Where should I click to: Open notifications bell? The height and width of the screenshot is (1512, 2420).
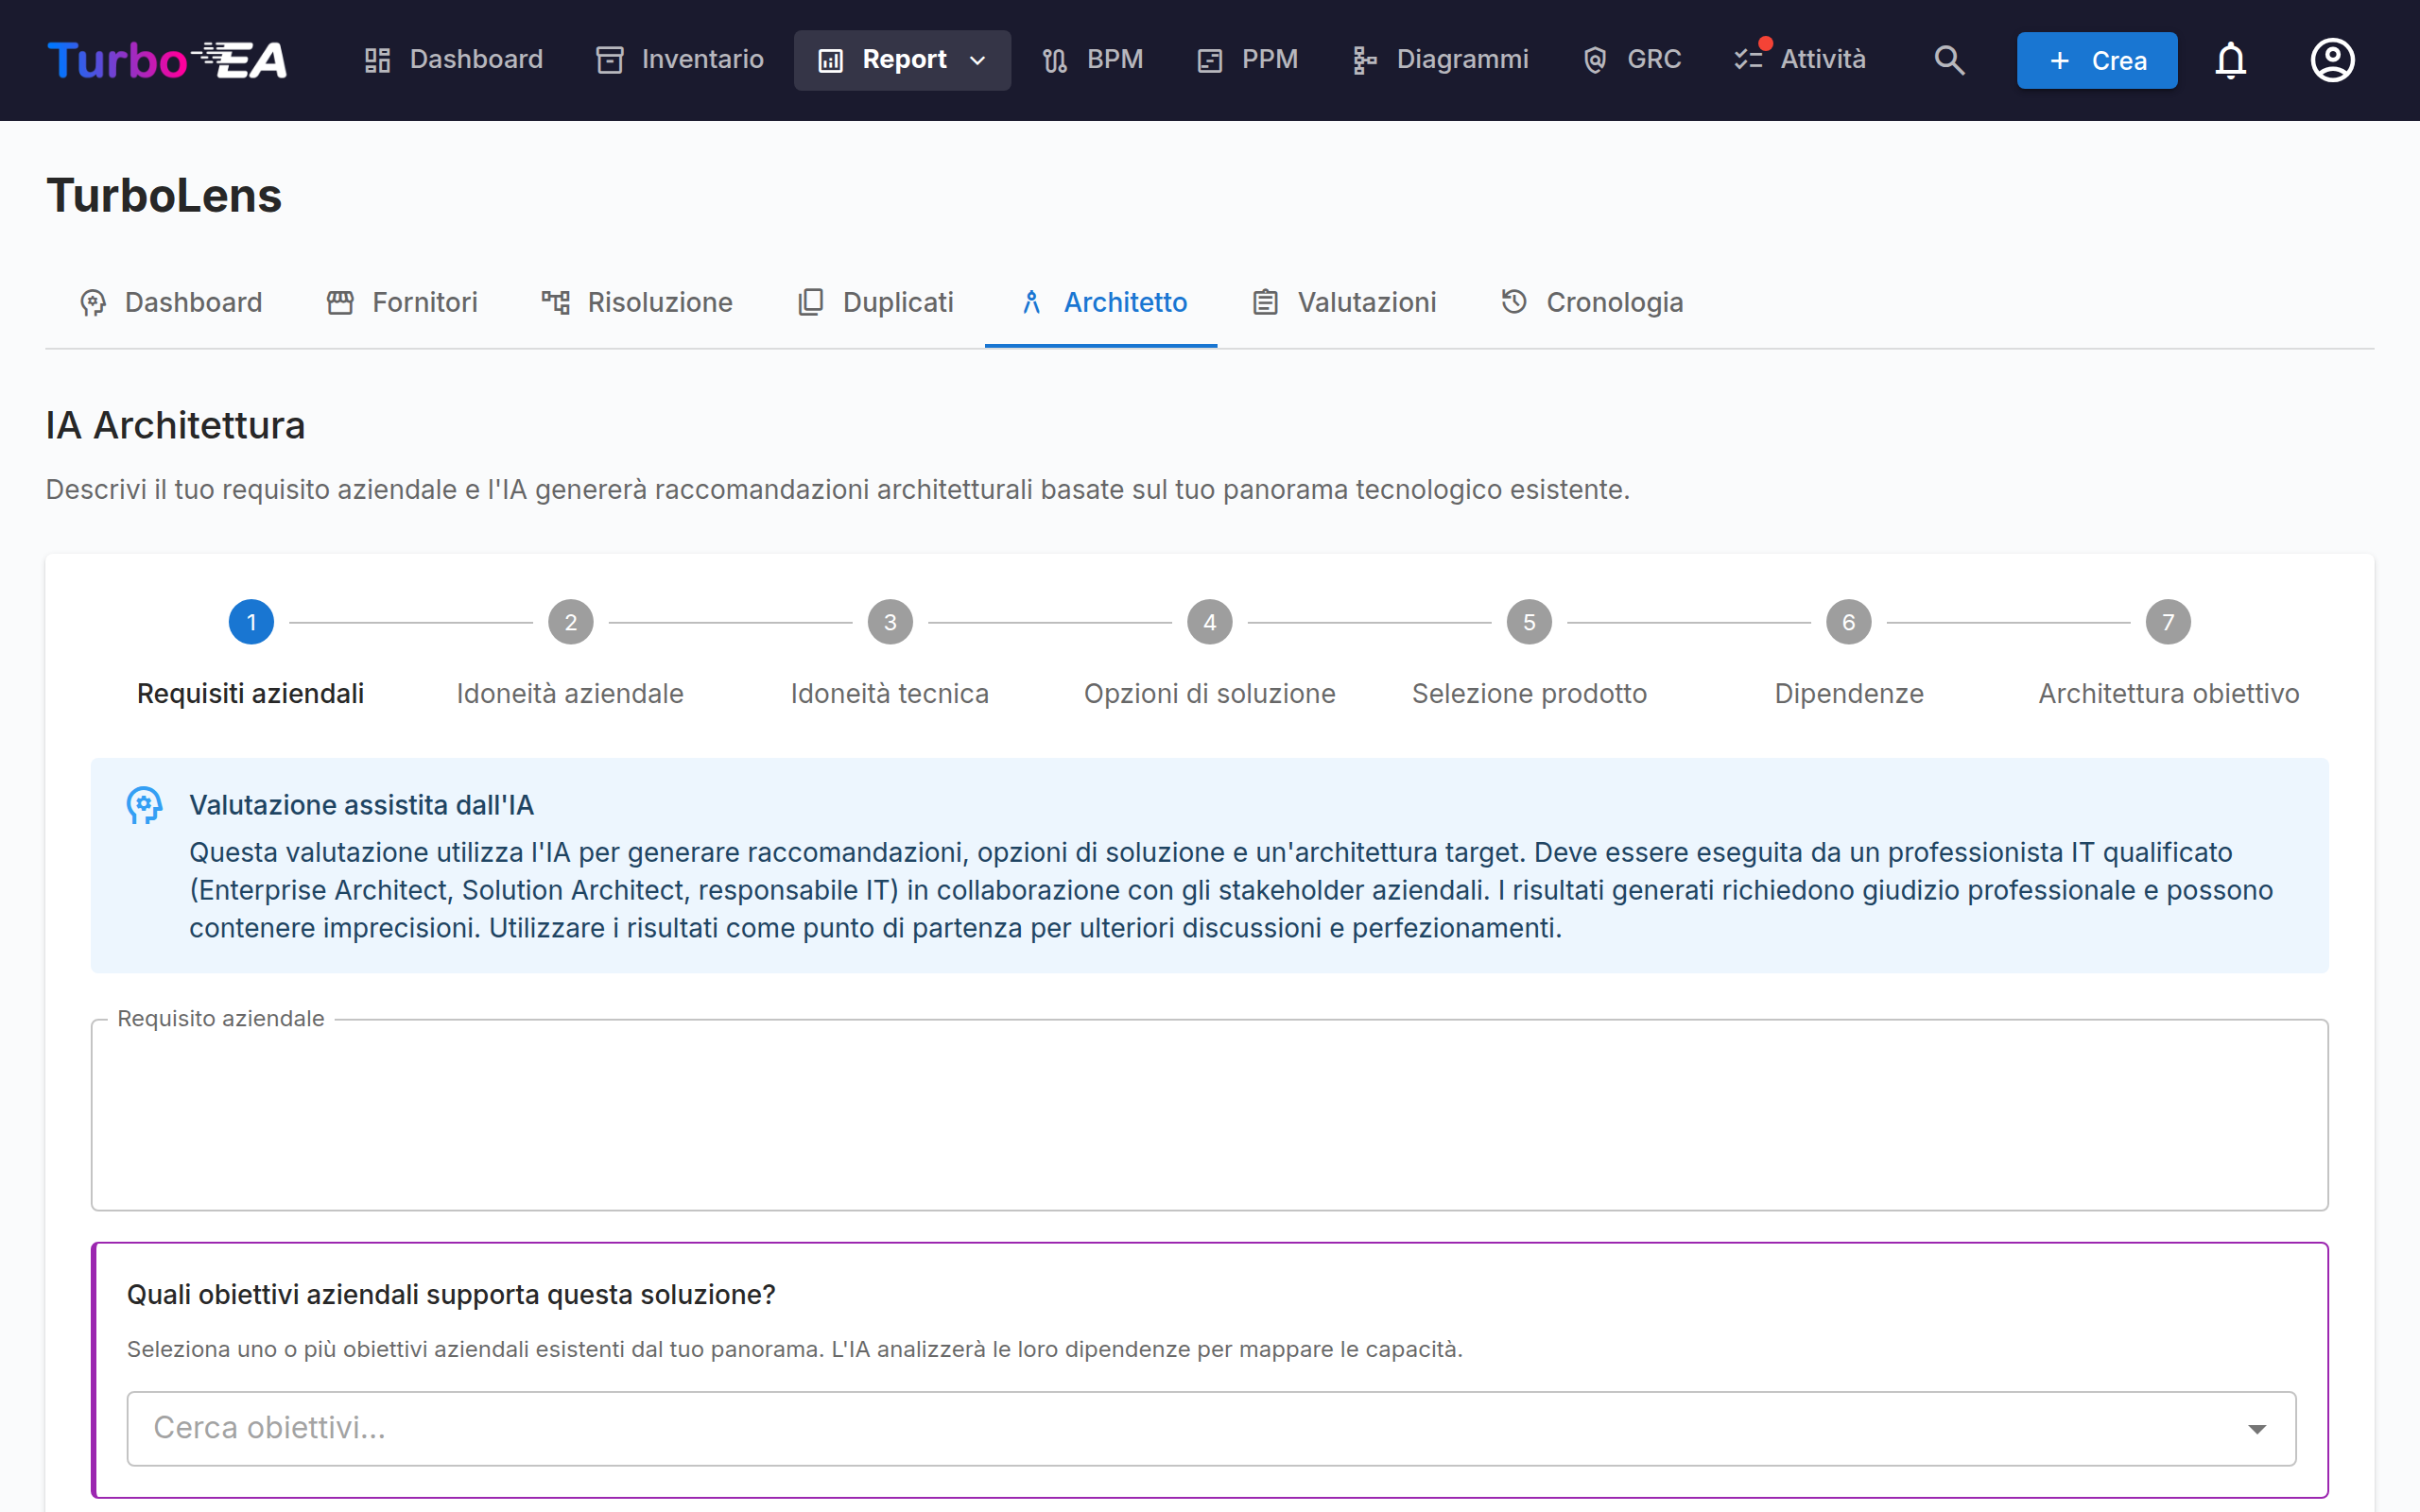tap(2230, 60)
